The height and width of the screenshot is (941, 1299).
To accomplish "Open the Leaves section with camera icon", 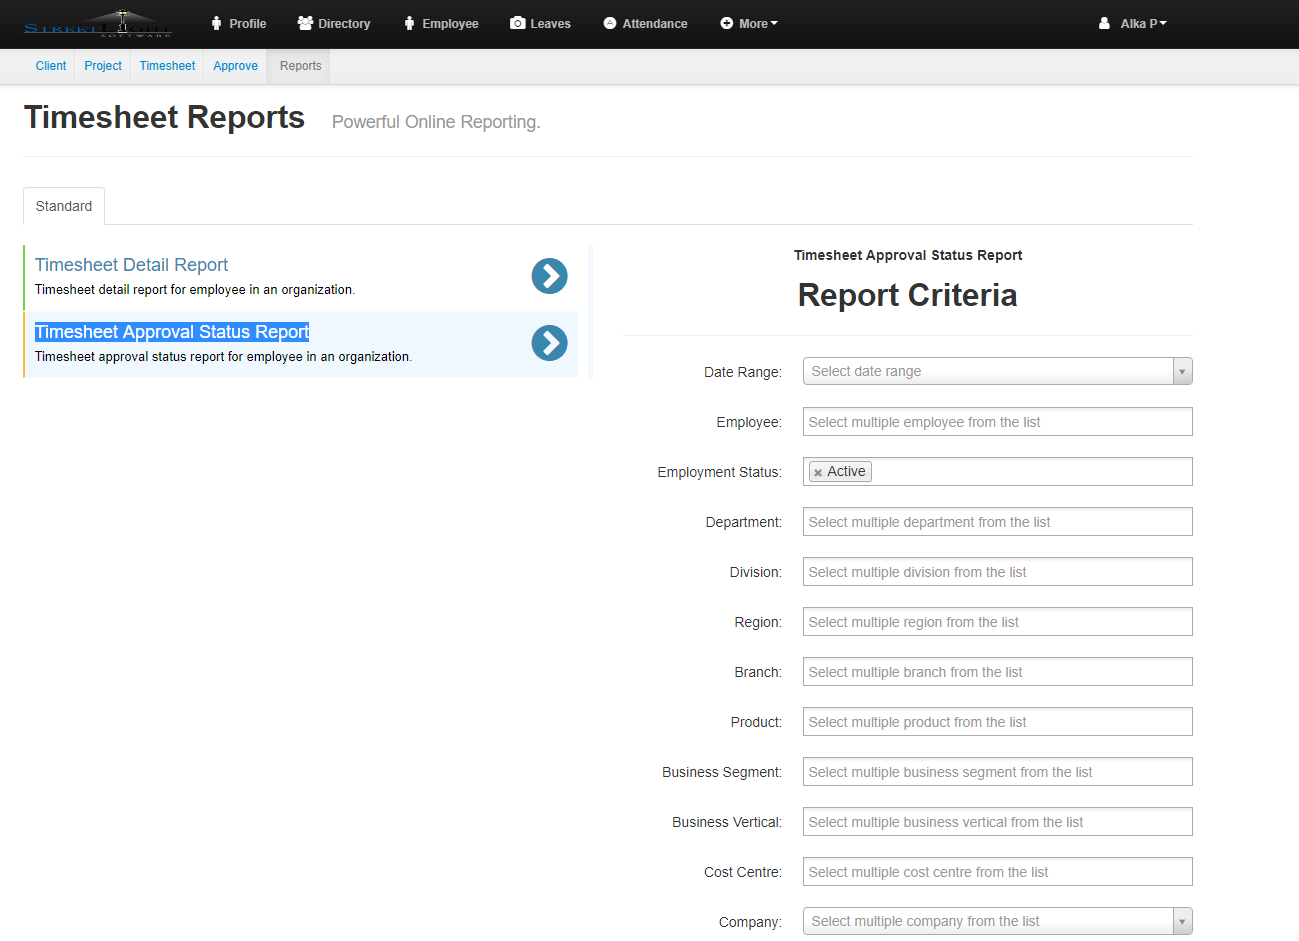I will [540, 24].
